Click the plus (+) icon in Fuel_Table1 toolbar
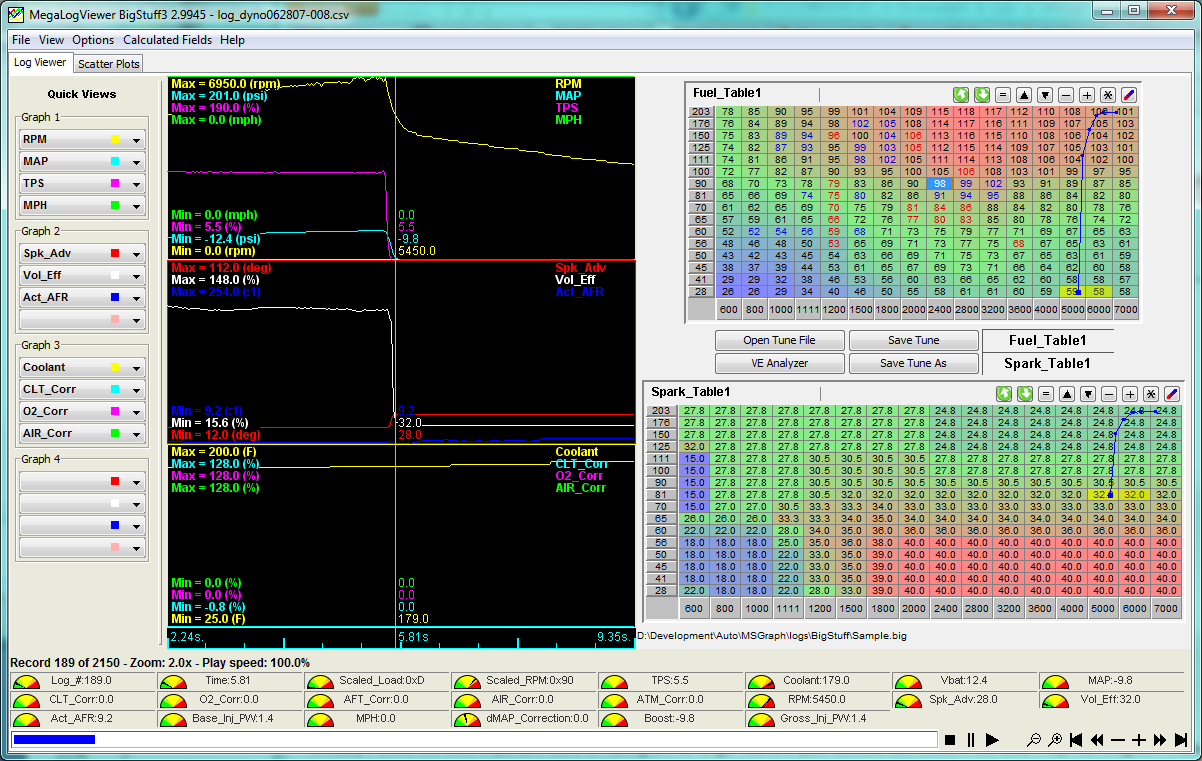The width and height of the screenshot is (1202, 761). pos(1087,93)
